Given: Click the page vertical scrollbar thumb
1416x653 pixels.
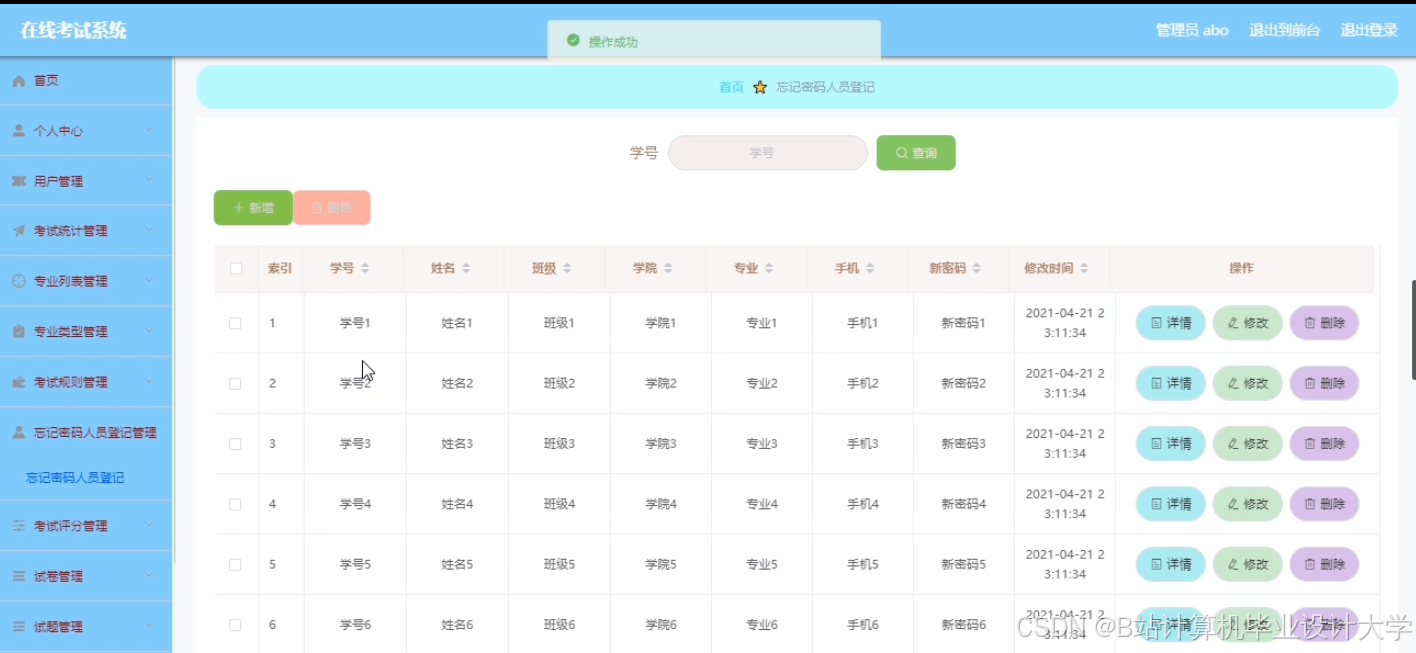Looking at the screenshot, I should 1413,330.
